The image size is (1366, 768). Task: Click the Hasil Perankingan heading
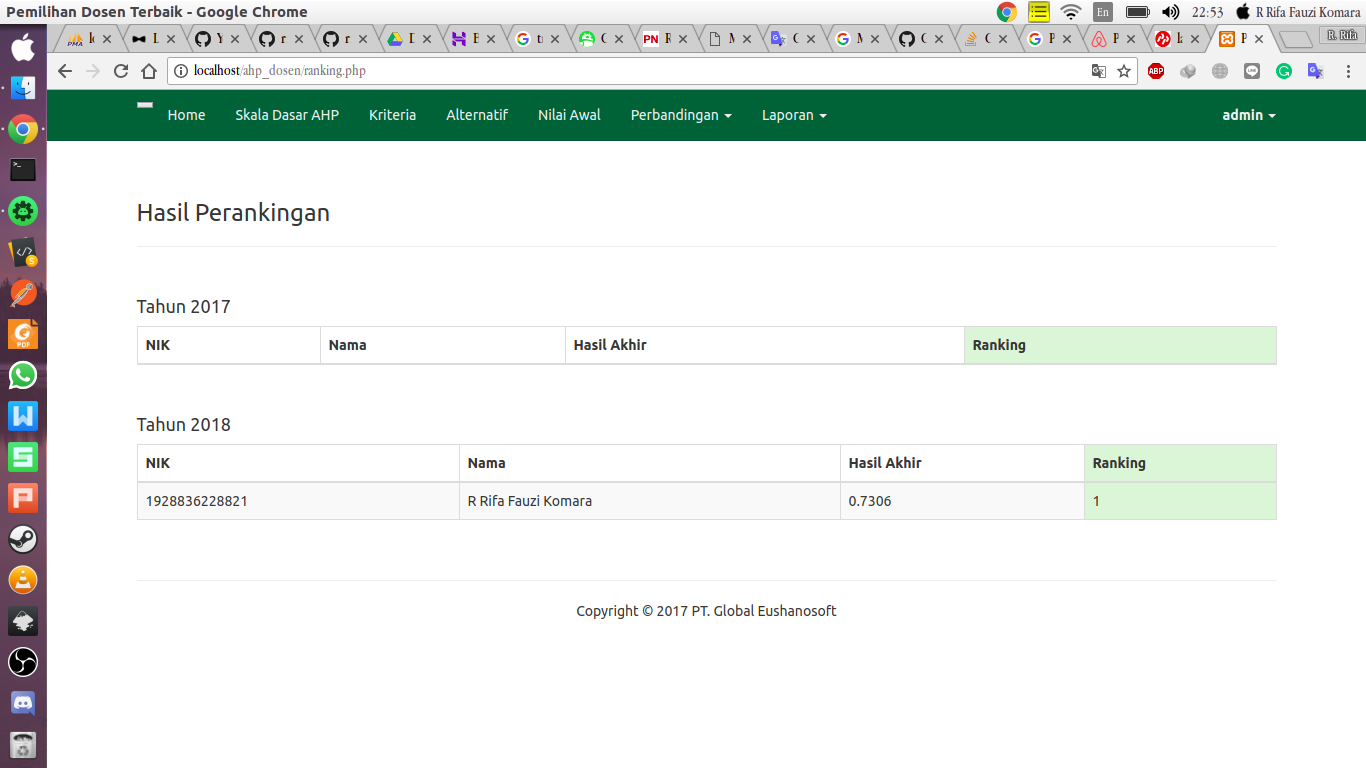click(x=233, y=213)
